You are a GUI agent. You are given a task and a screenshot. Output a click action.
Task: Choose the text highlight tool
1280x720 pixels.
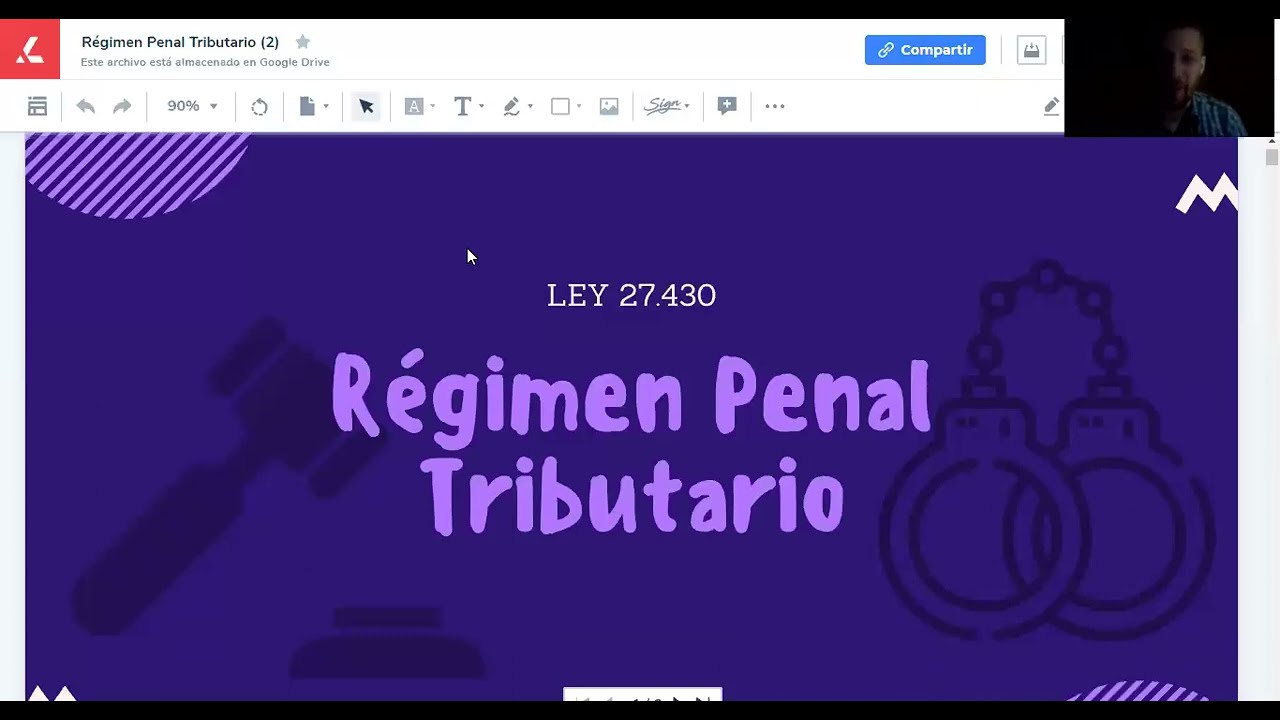[x=414, y=106]
